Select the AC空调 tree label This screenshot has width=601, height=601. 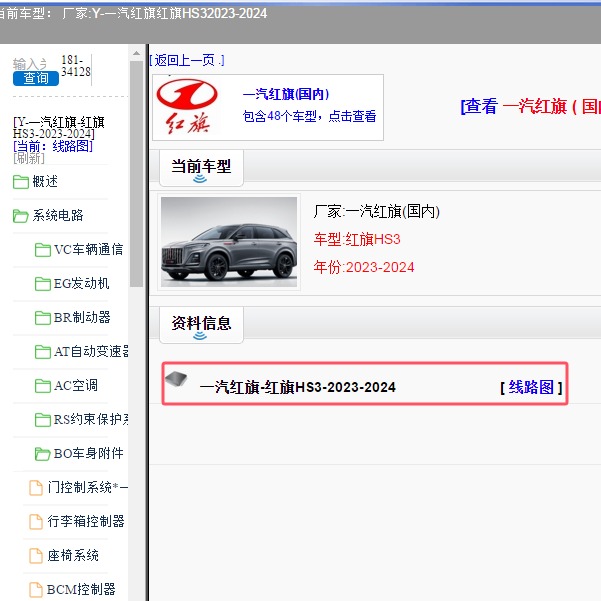pyautogui.click(x=76, y=386)
